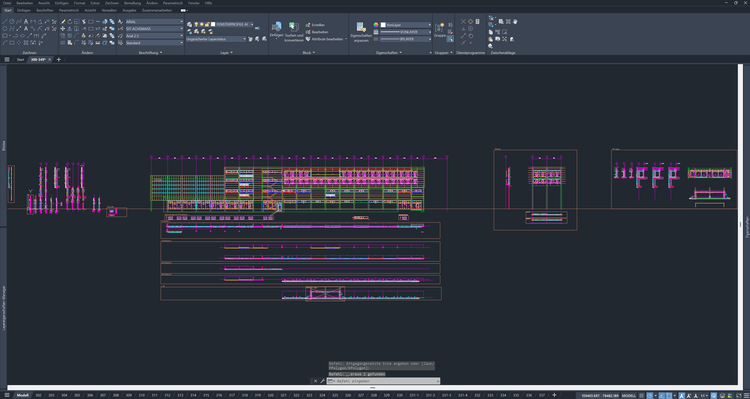Switch to Ausgabe ribbon tab
750x399 pixels.
pos(129,10)
